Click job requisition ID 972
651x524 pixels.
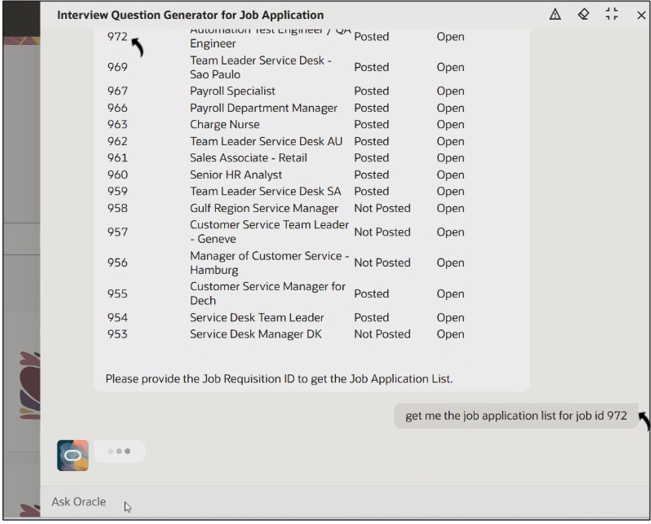[118, 36]
